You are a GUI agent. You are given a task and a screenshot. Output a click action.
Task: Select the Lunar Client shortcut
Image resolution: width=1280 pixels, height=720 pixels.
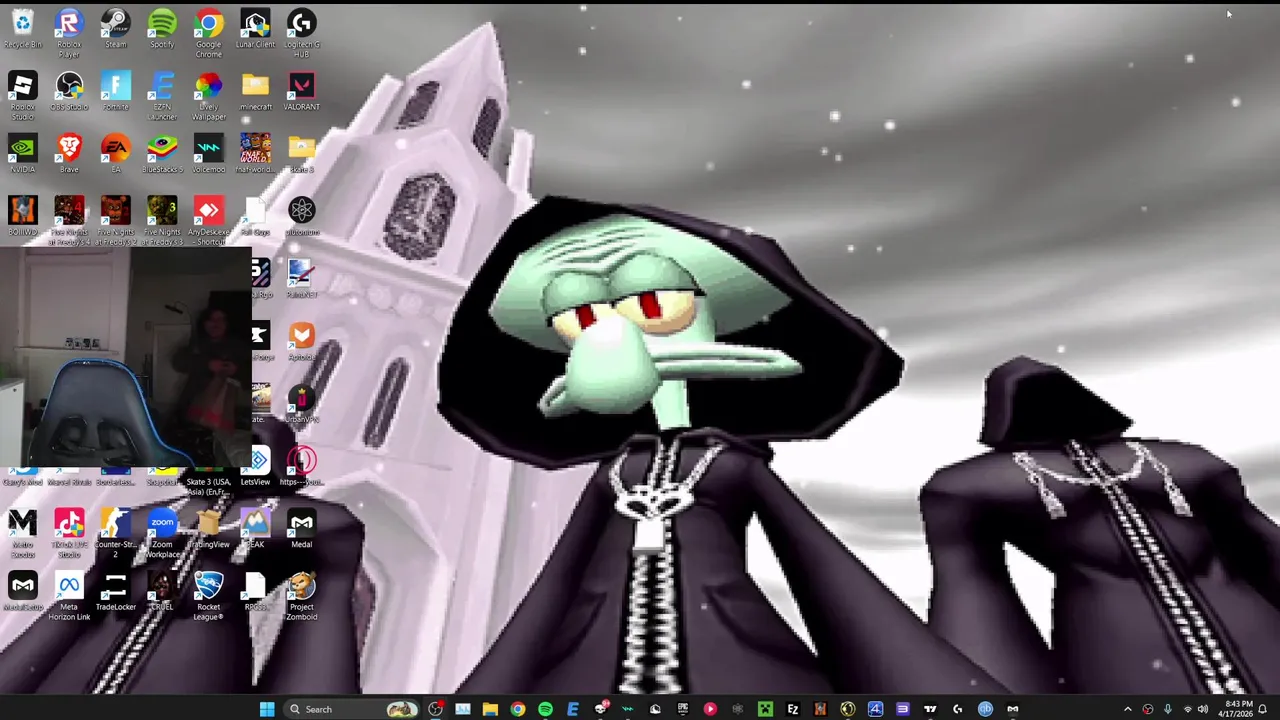coord(255,29)
